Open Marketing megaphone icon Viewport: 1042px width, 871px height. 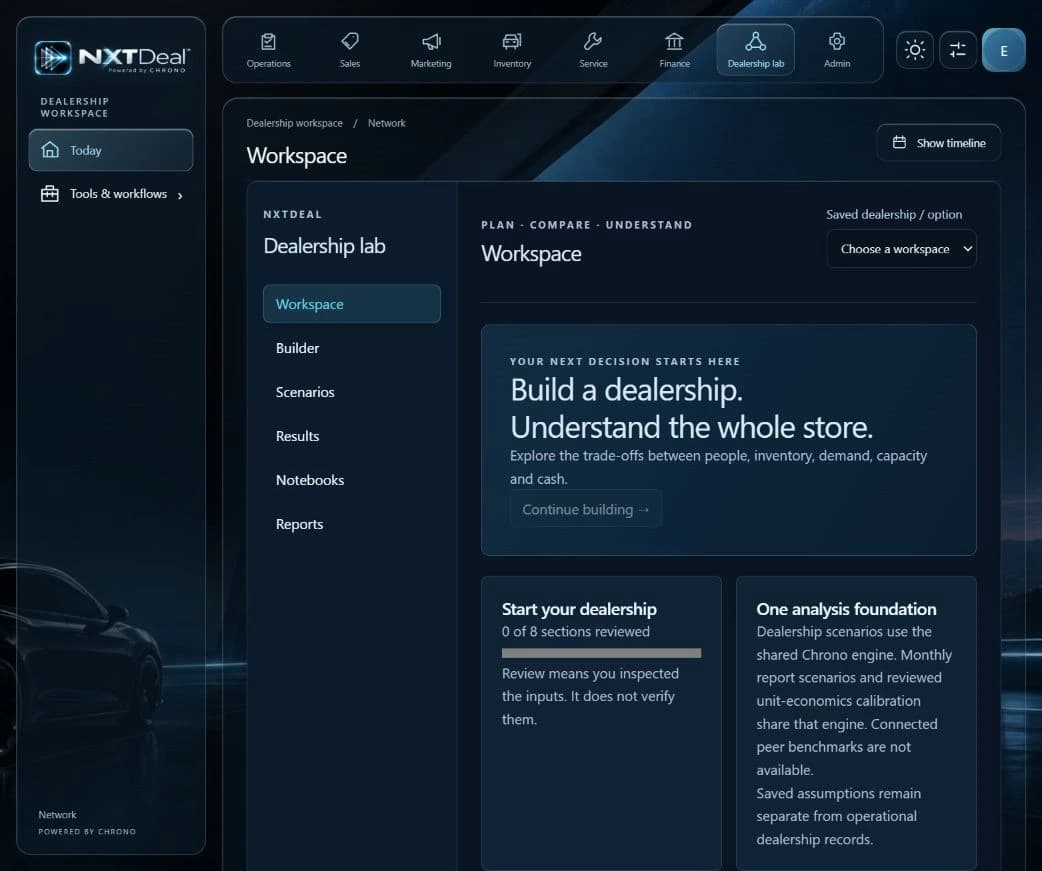tap(431, 42)
